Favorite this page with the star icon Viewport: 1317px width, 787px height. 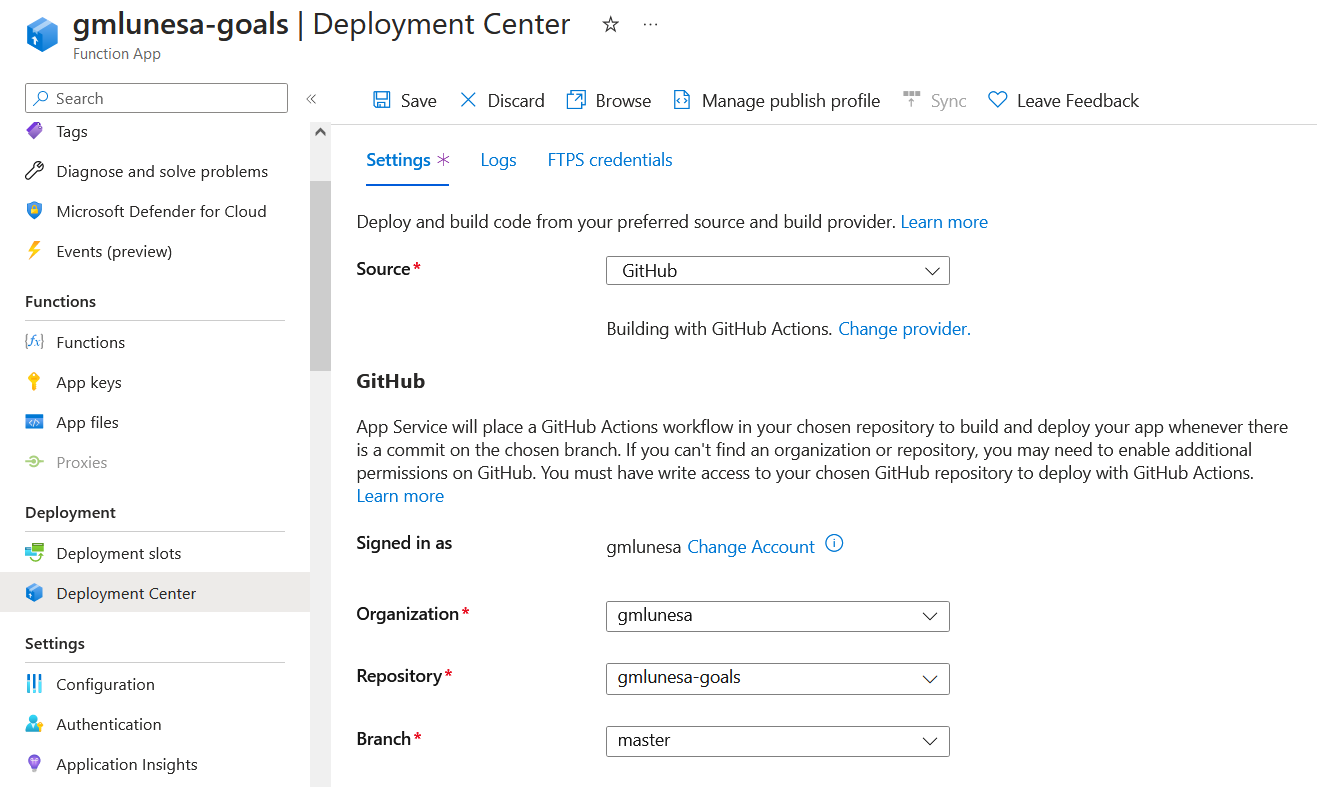click(x=611, y=25)
